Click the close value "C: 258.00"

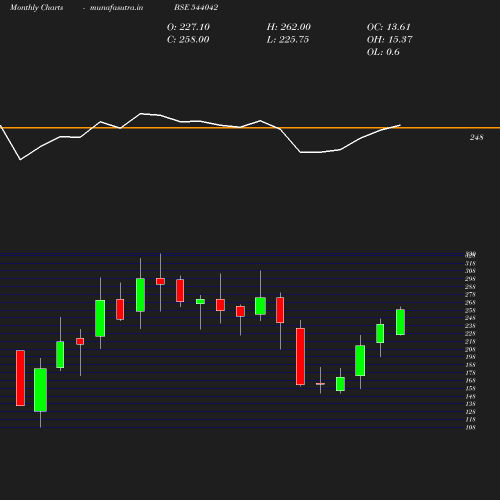point(188,40)
